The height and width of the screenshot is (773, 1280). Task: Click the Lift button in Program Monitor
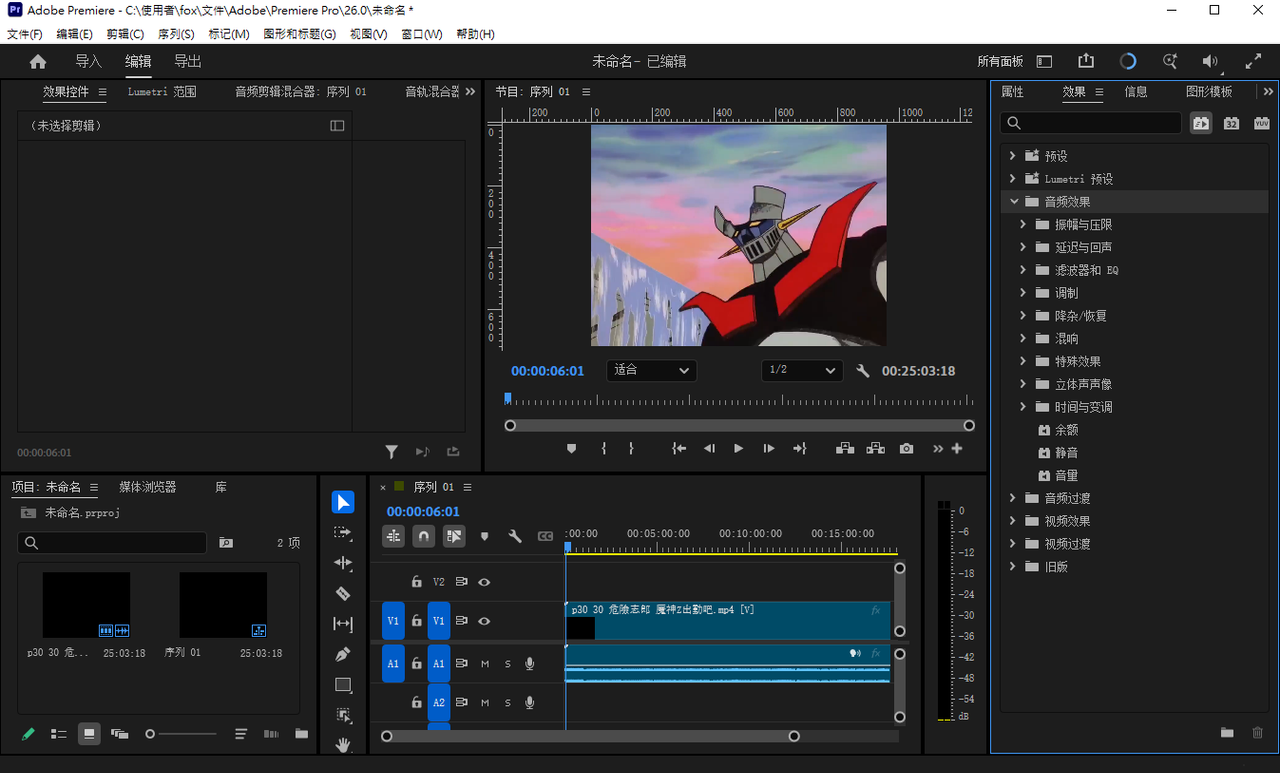845,449
